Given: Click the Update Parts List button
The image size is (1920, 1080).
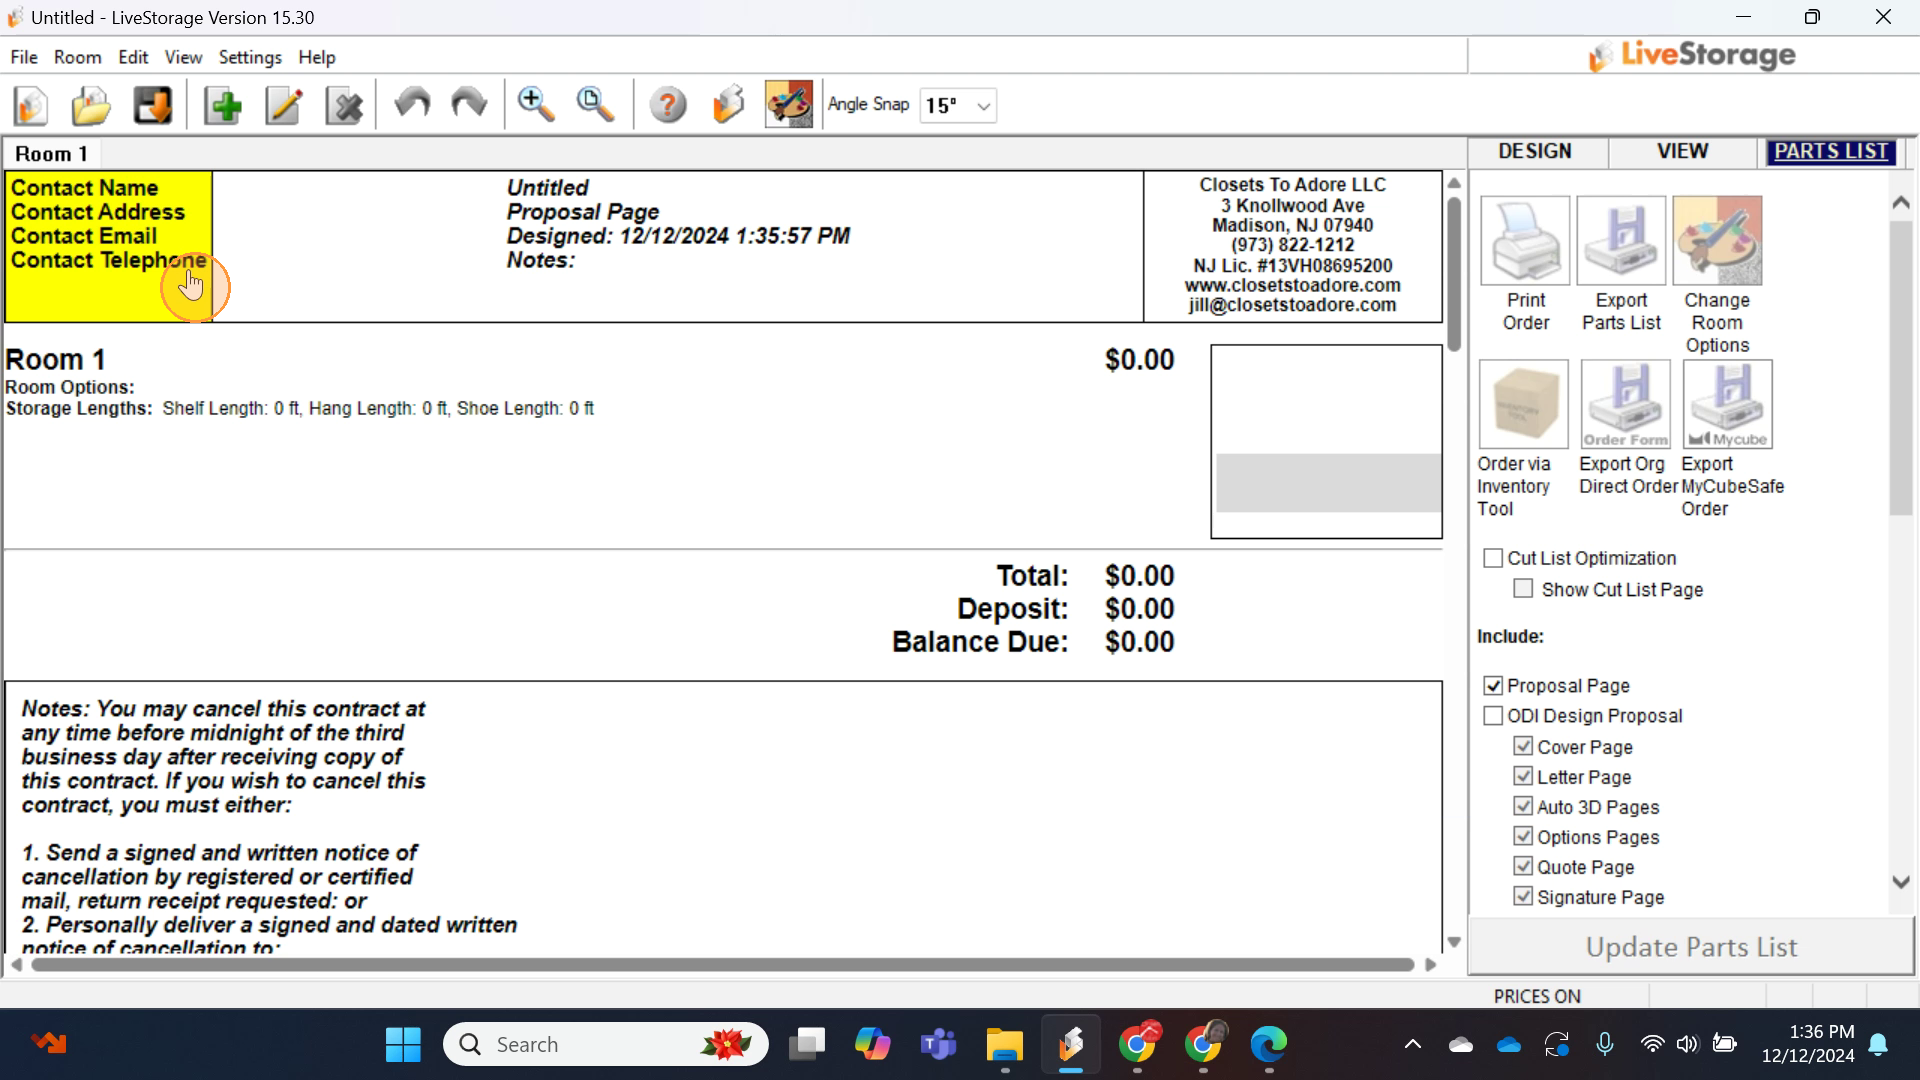Looking at the screenshot, I should (x=1691, y=947).
